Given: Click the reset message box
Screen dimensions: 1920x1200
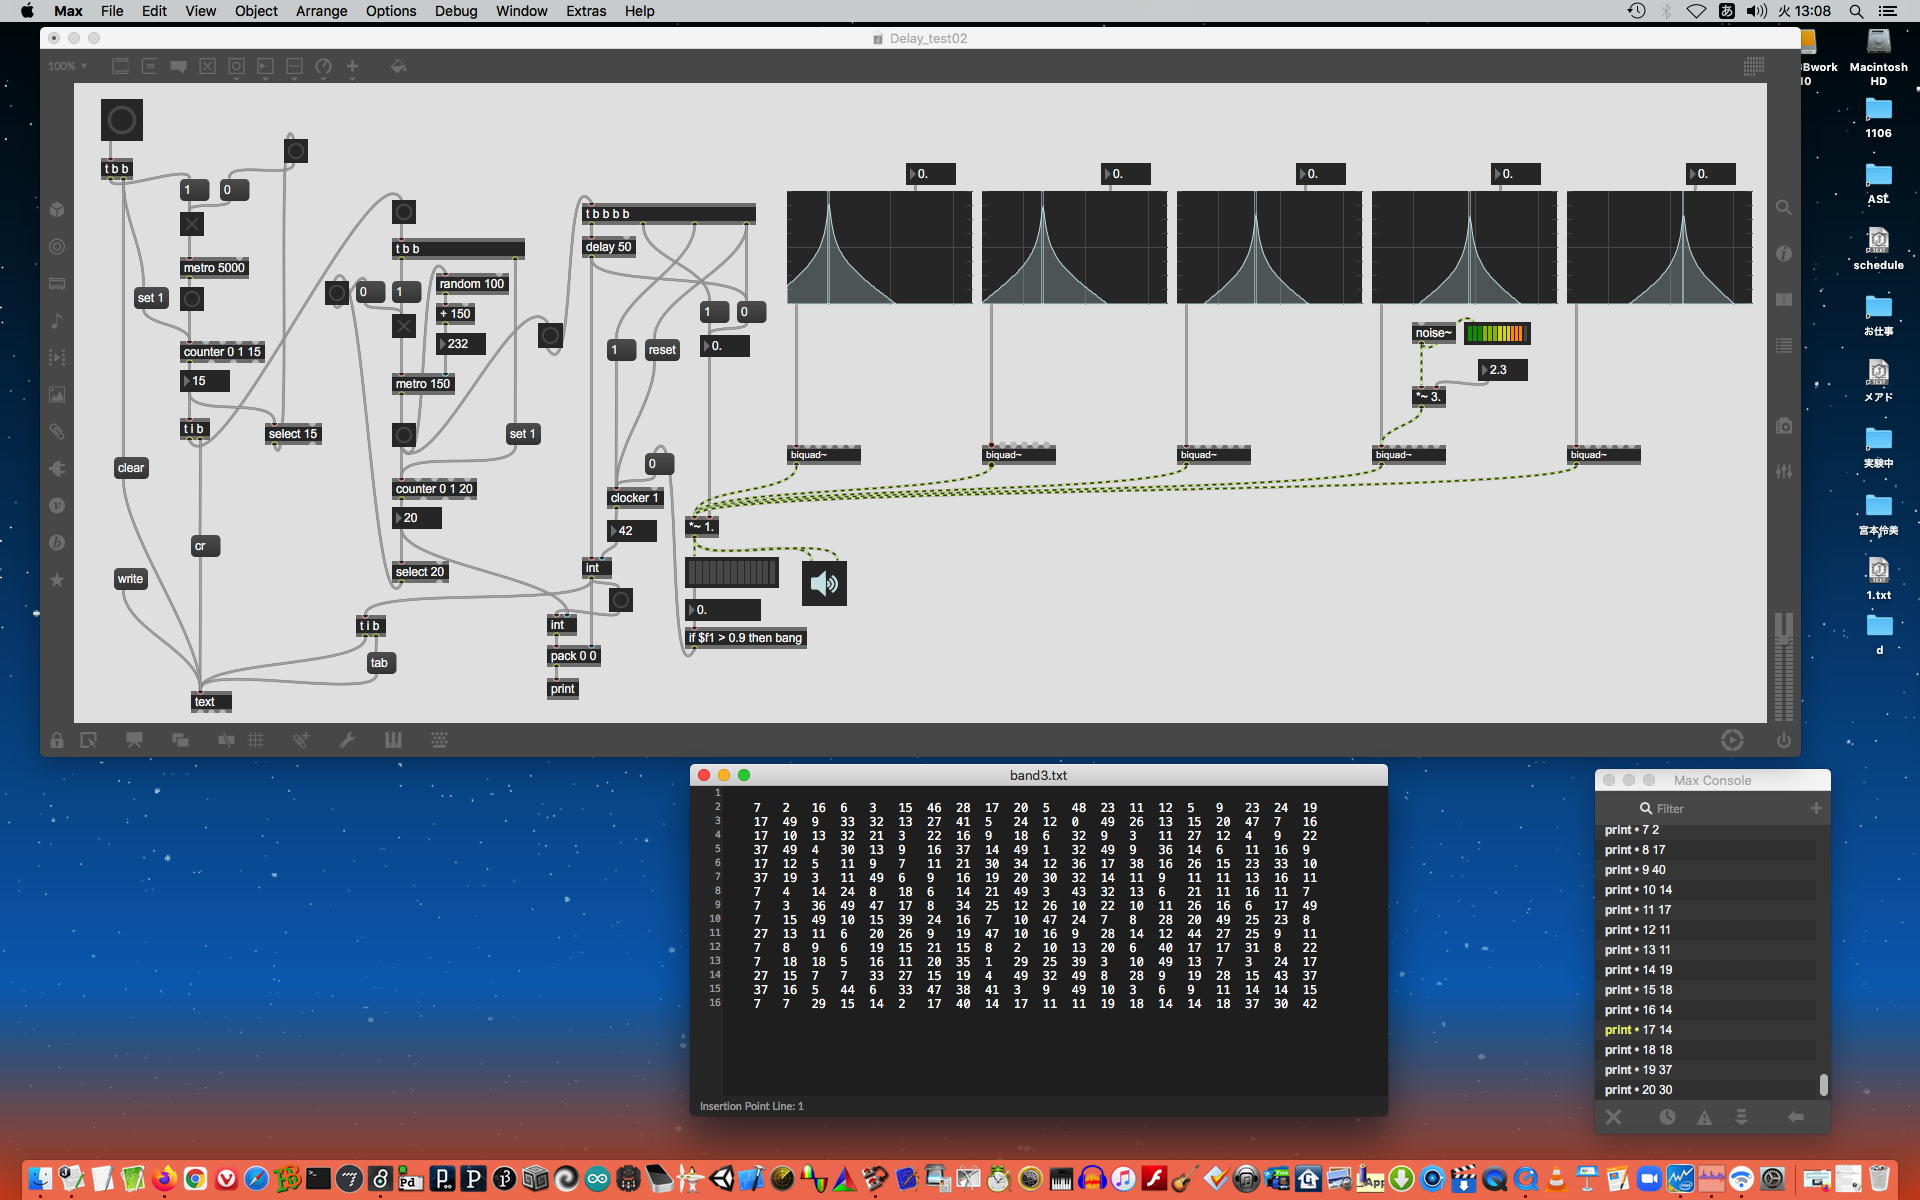Looking at the screenshot, I should [661, 350].
